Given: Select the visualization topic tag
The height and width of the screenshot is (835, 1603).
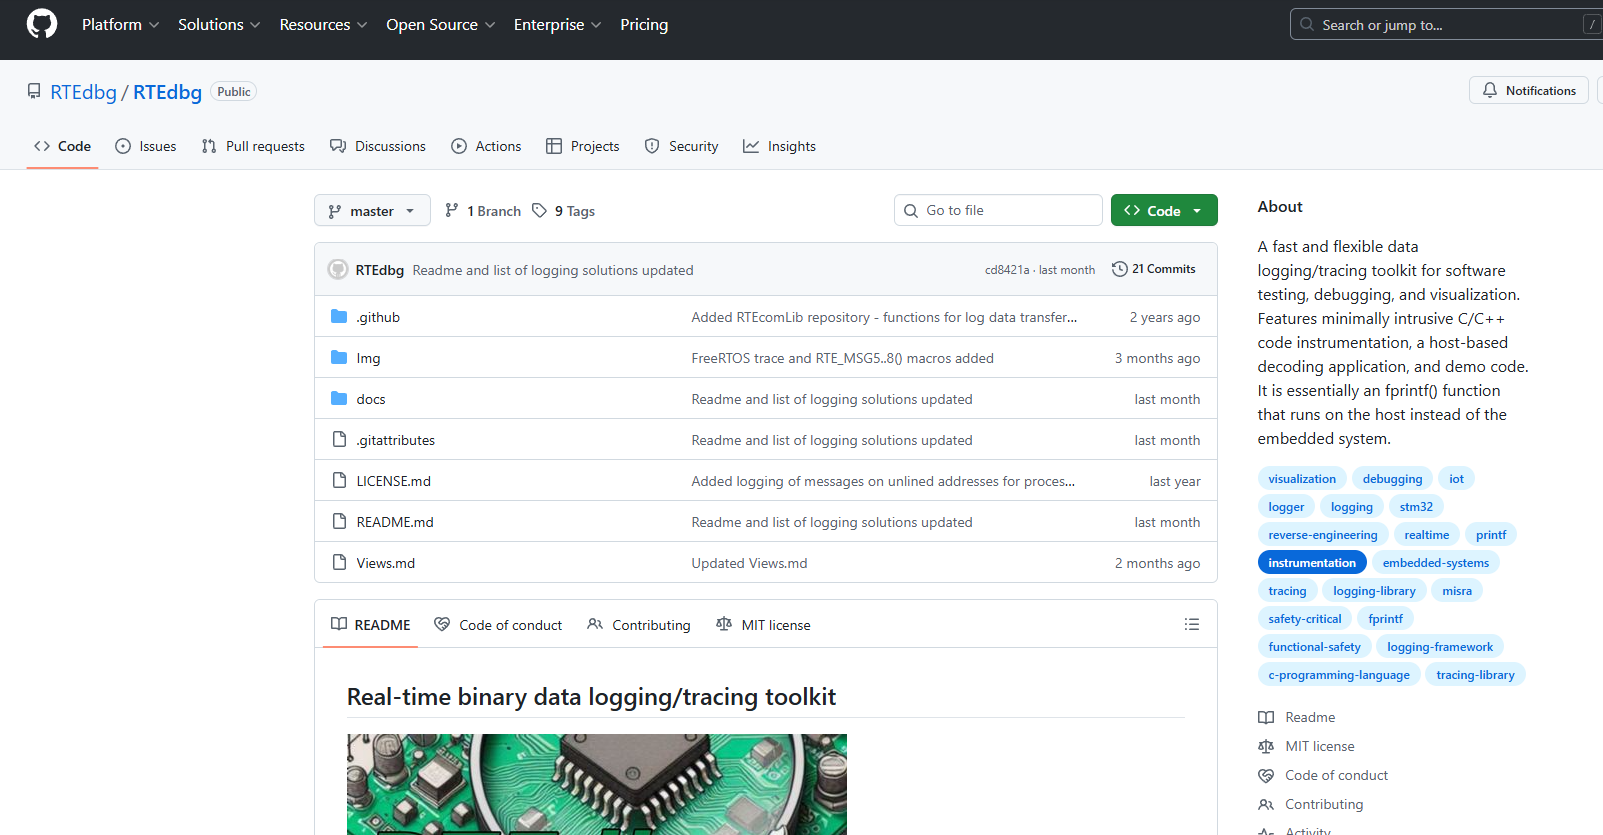Looking at the screenshot, I should coord(1302,479).
